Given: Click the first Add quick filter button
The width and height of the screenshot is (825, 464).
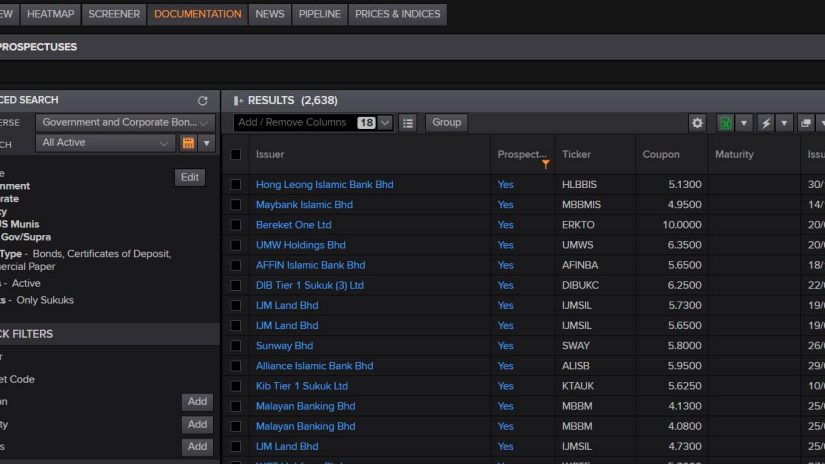Looking at the screenshot, I should (197, 402).
